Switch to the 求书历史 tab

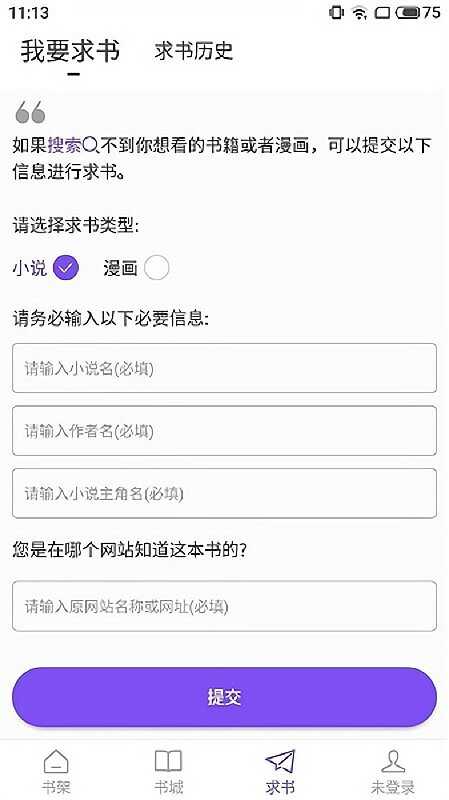pos(194,51)
